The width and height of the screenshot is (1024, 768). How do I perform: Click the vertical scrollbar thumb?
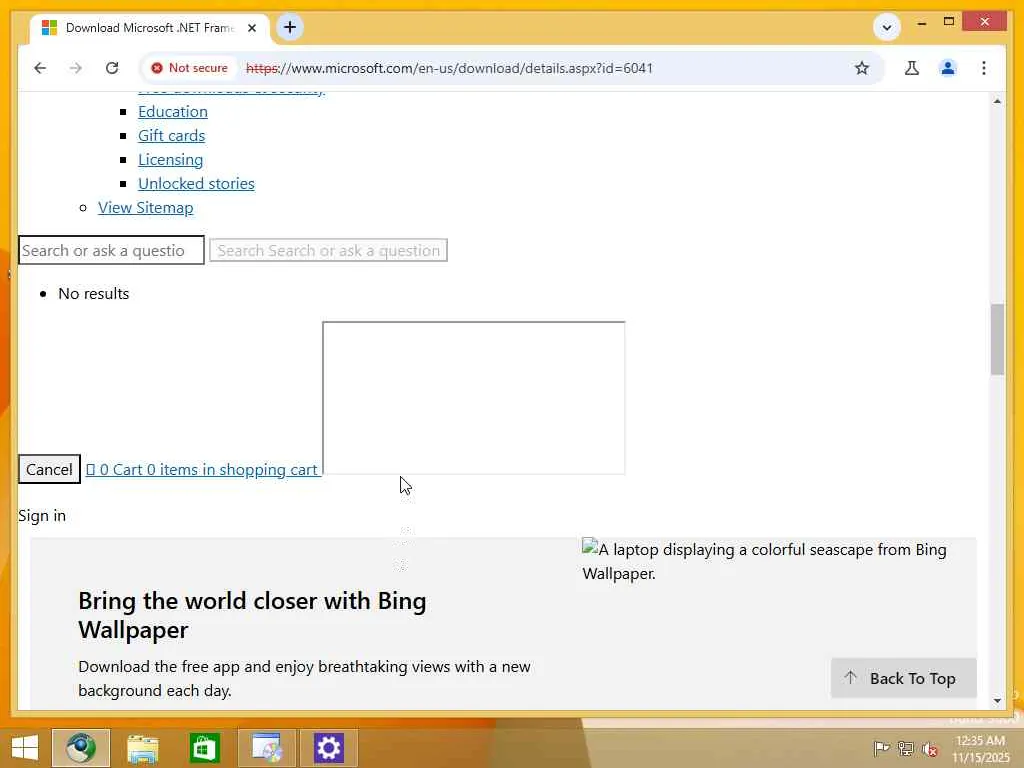(x=997, y=340)
